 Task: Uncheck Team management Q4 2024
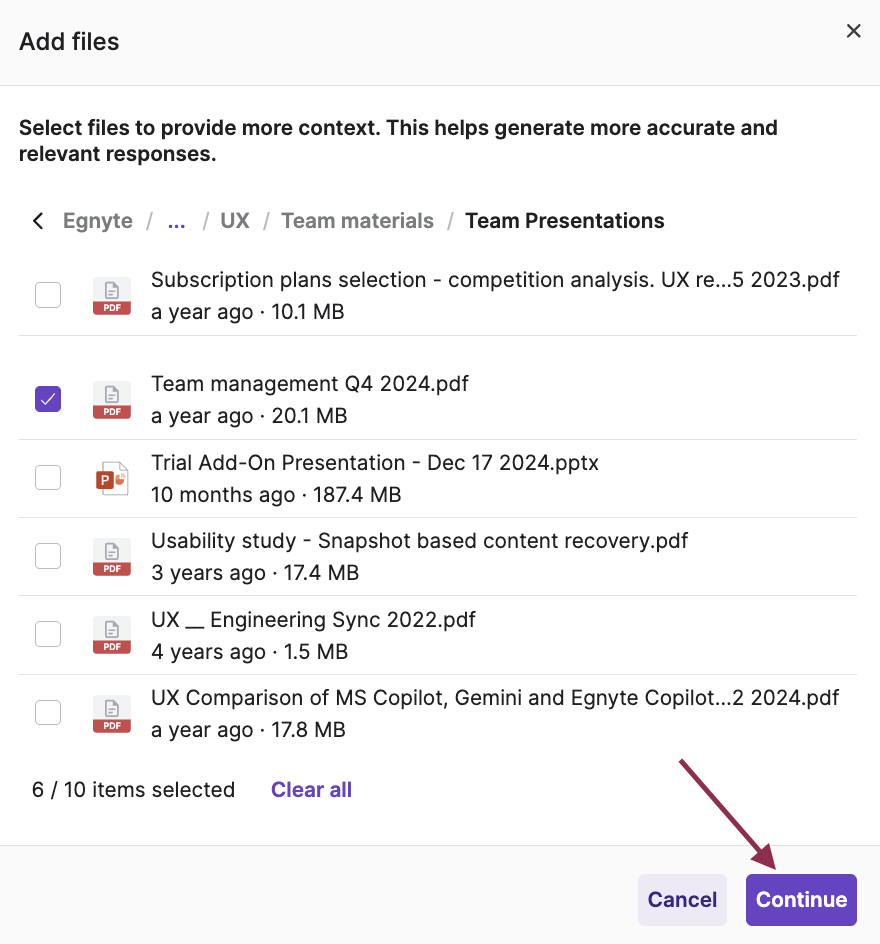click(47, 399)
